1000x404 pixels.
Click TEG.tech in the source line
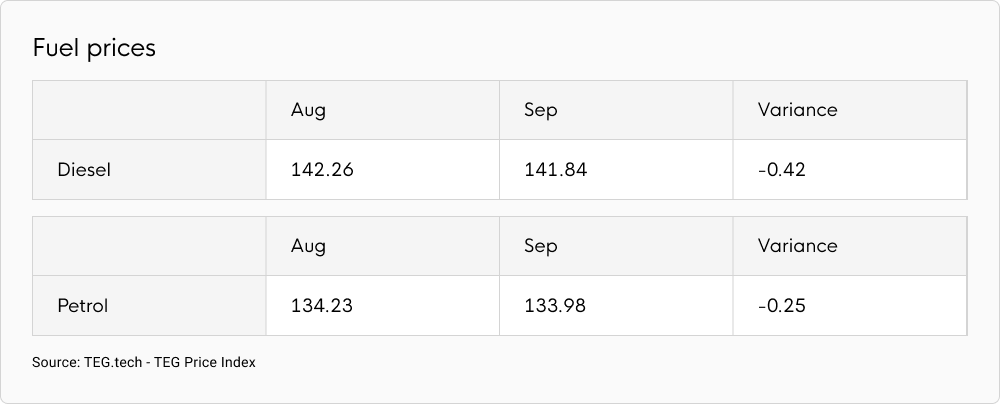(x=113, y=363)
